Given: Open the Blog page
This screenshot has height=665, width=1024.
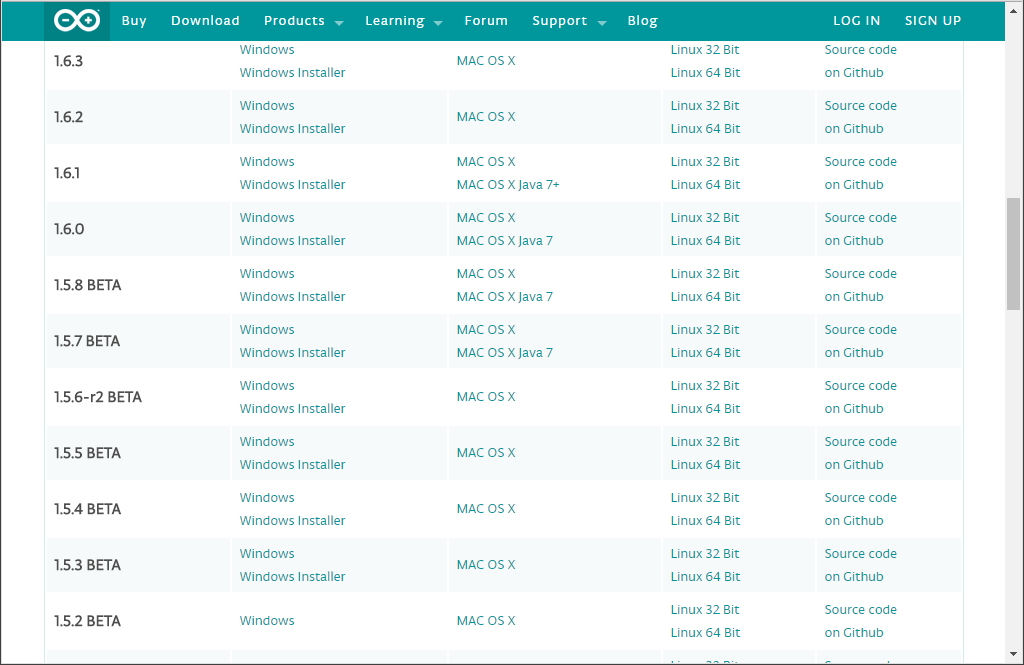Looking at the screenshot, I should pos(642,21).
